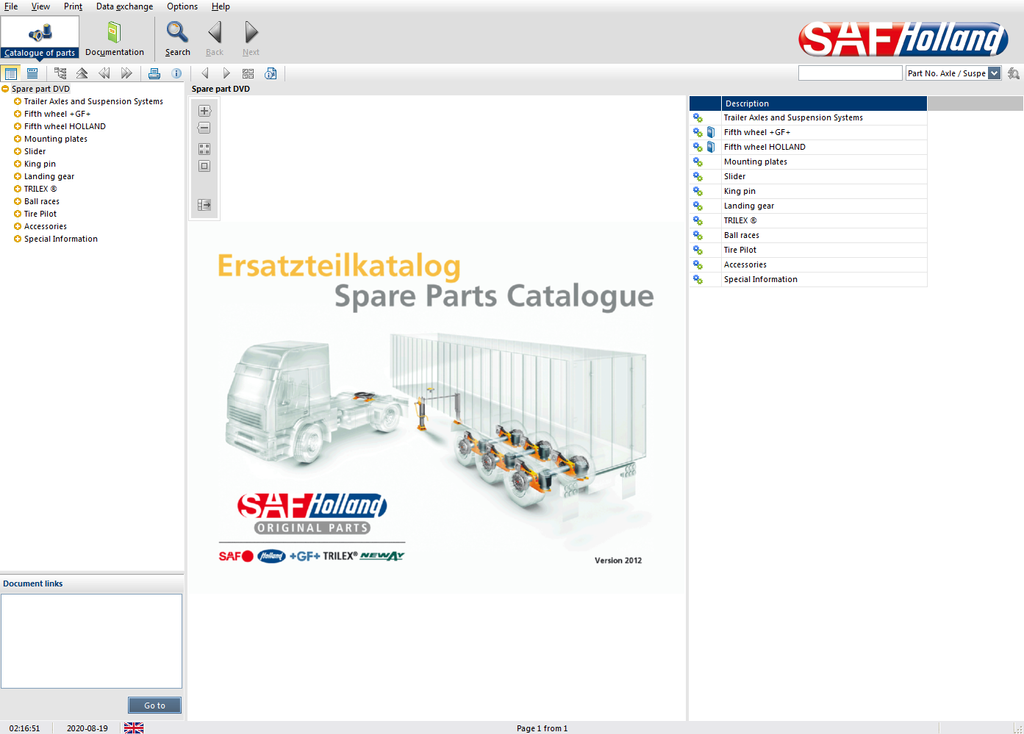Switch language with the UK flag
Screen dimensions: 1024x734
133,728
